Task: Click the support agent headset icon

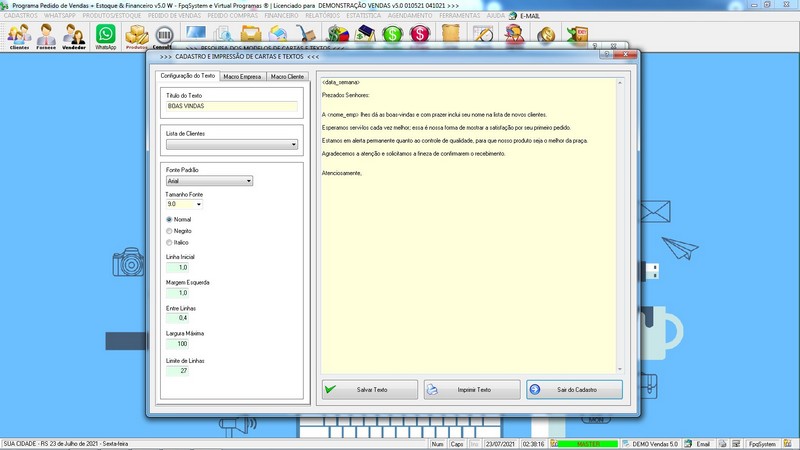Action: pyautogui.click(x=514, y=34)
